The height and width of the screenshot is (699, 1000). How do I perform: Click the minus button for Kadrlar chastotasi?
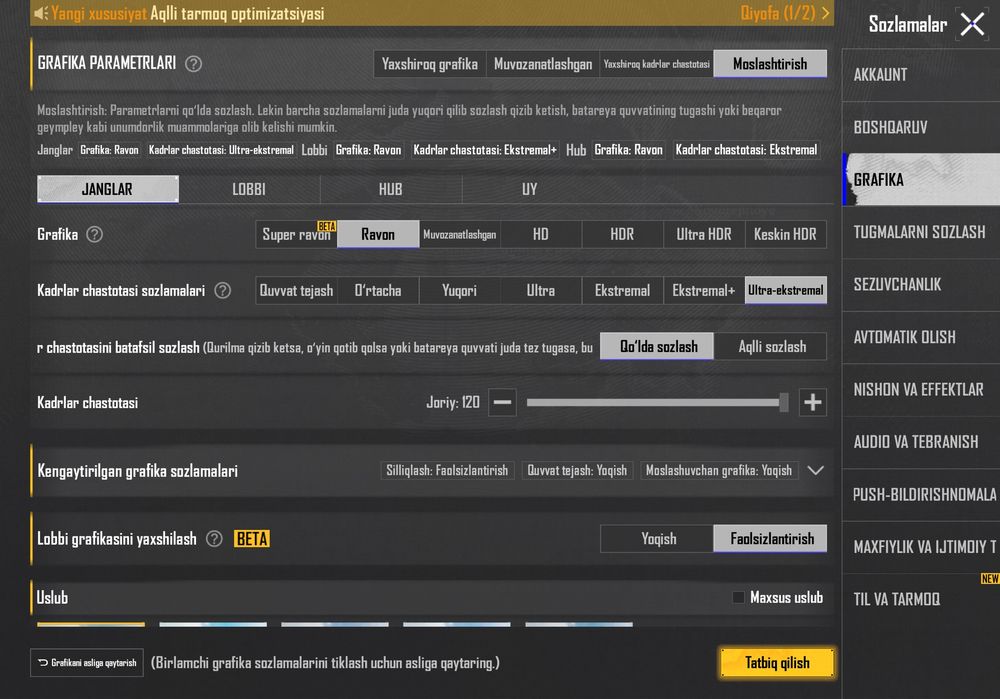point(503,402)
